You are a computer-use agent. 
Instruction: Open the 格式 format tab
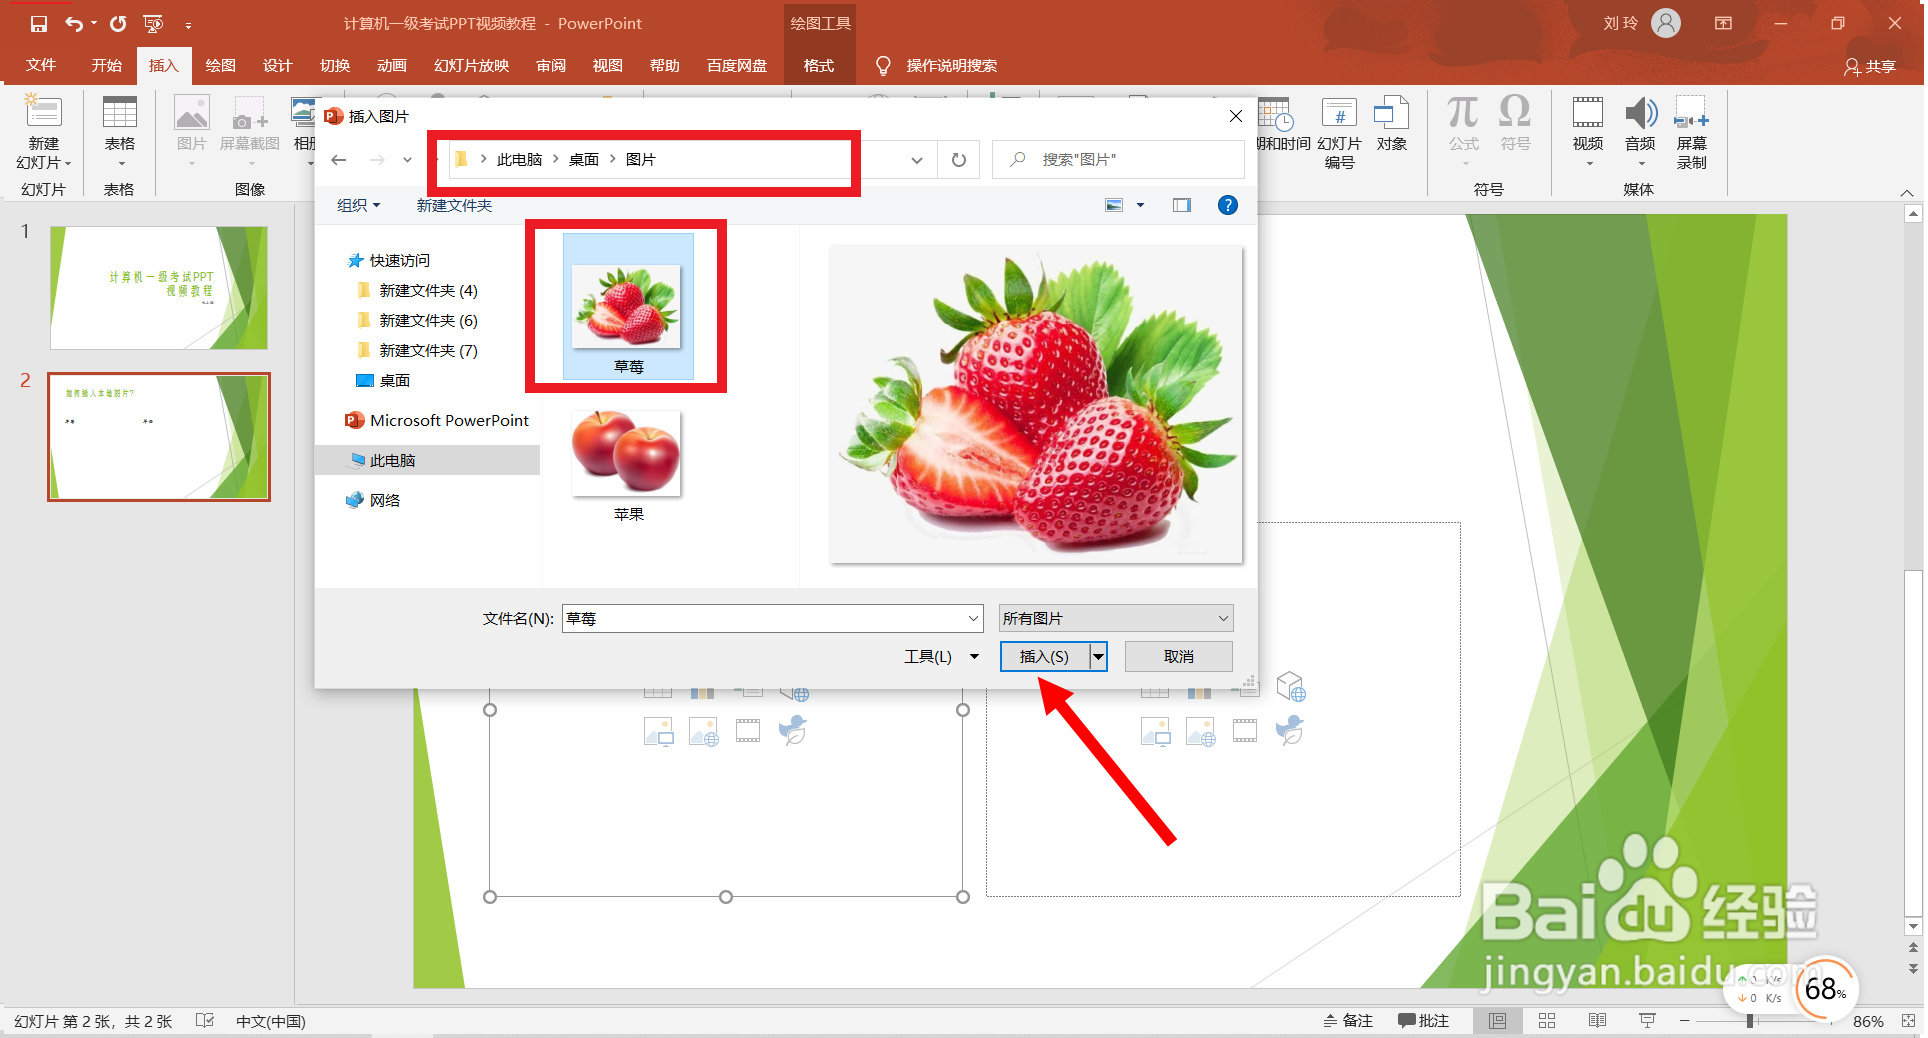[819, 65]
